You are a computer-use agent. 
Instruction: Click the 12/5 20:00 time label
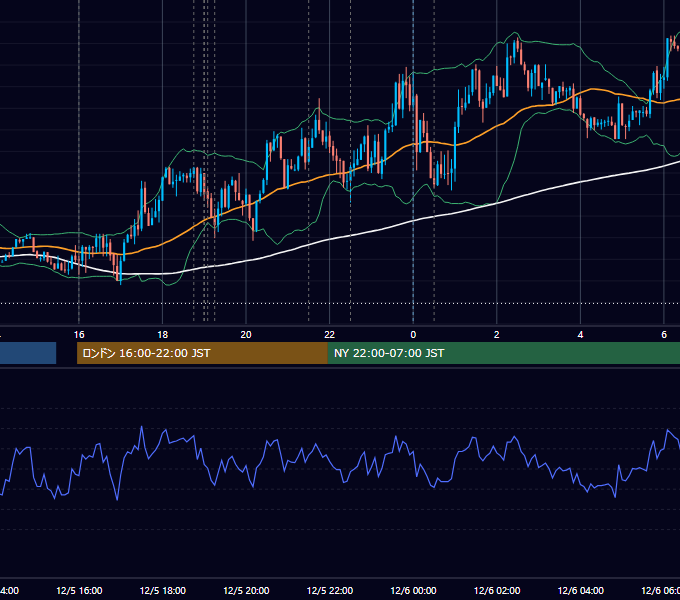pos(246,590)
